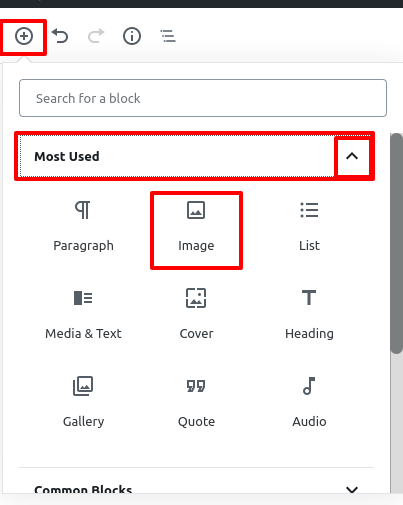Insert a Paragraph block
This screenshot has width=403, height=505.
click(83, 227)
